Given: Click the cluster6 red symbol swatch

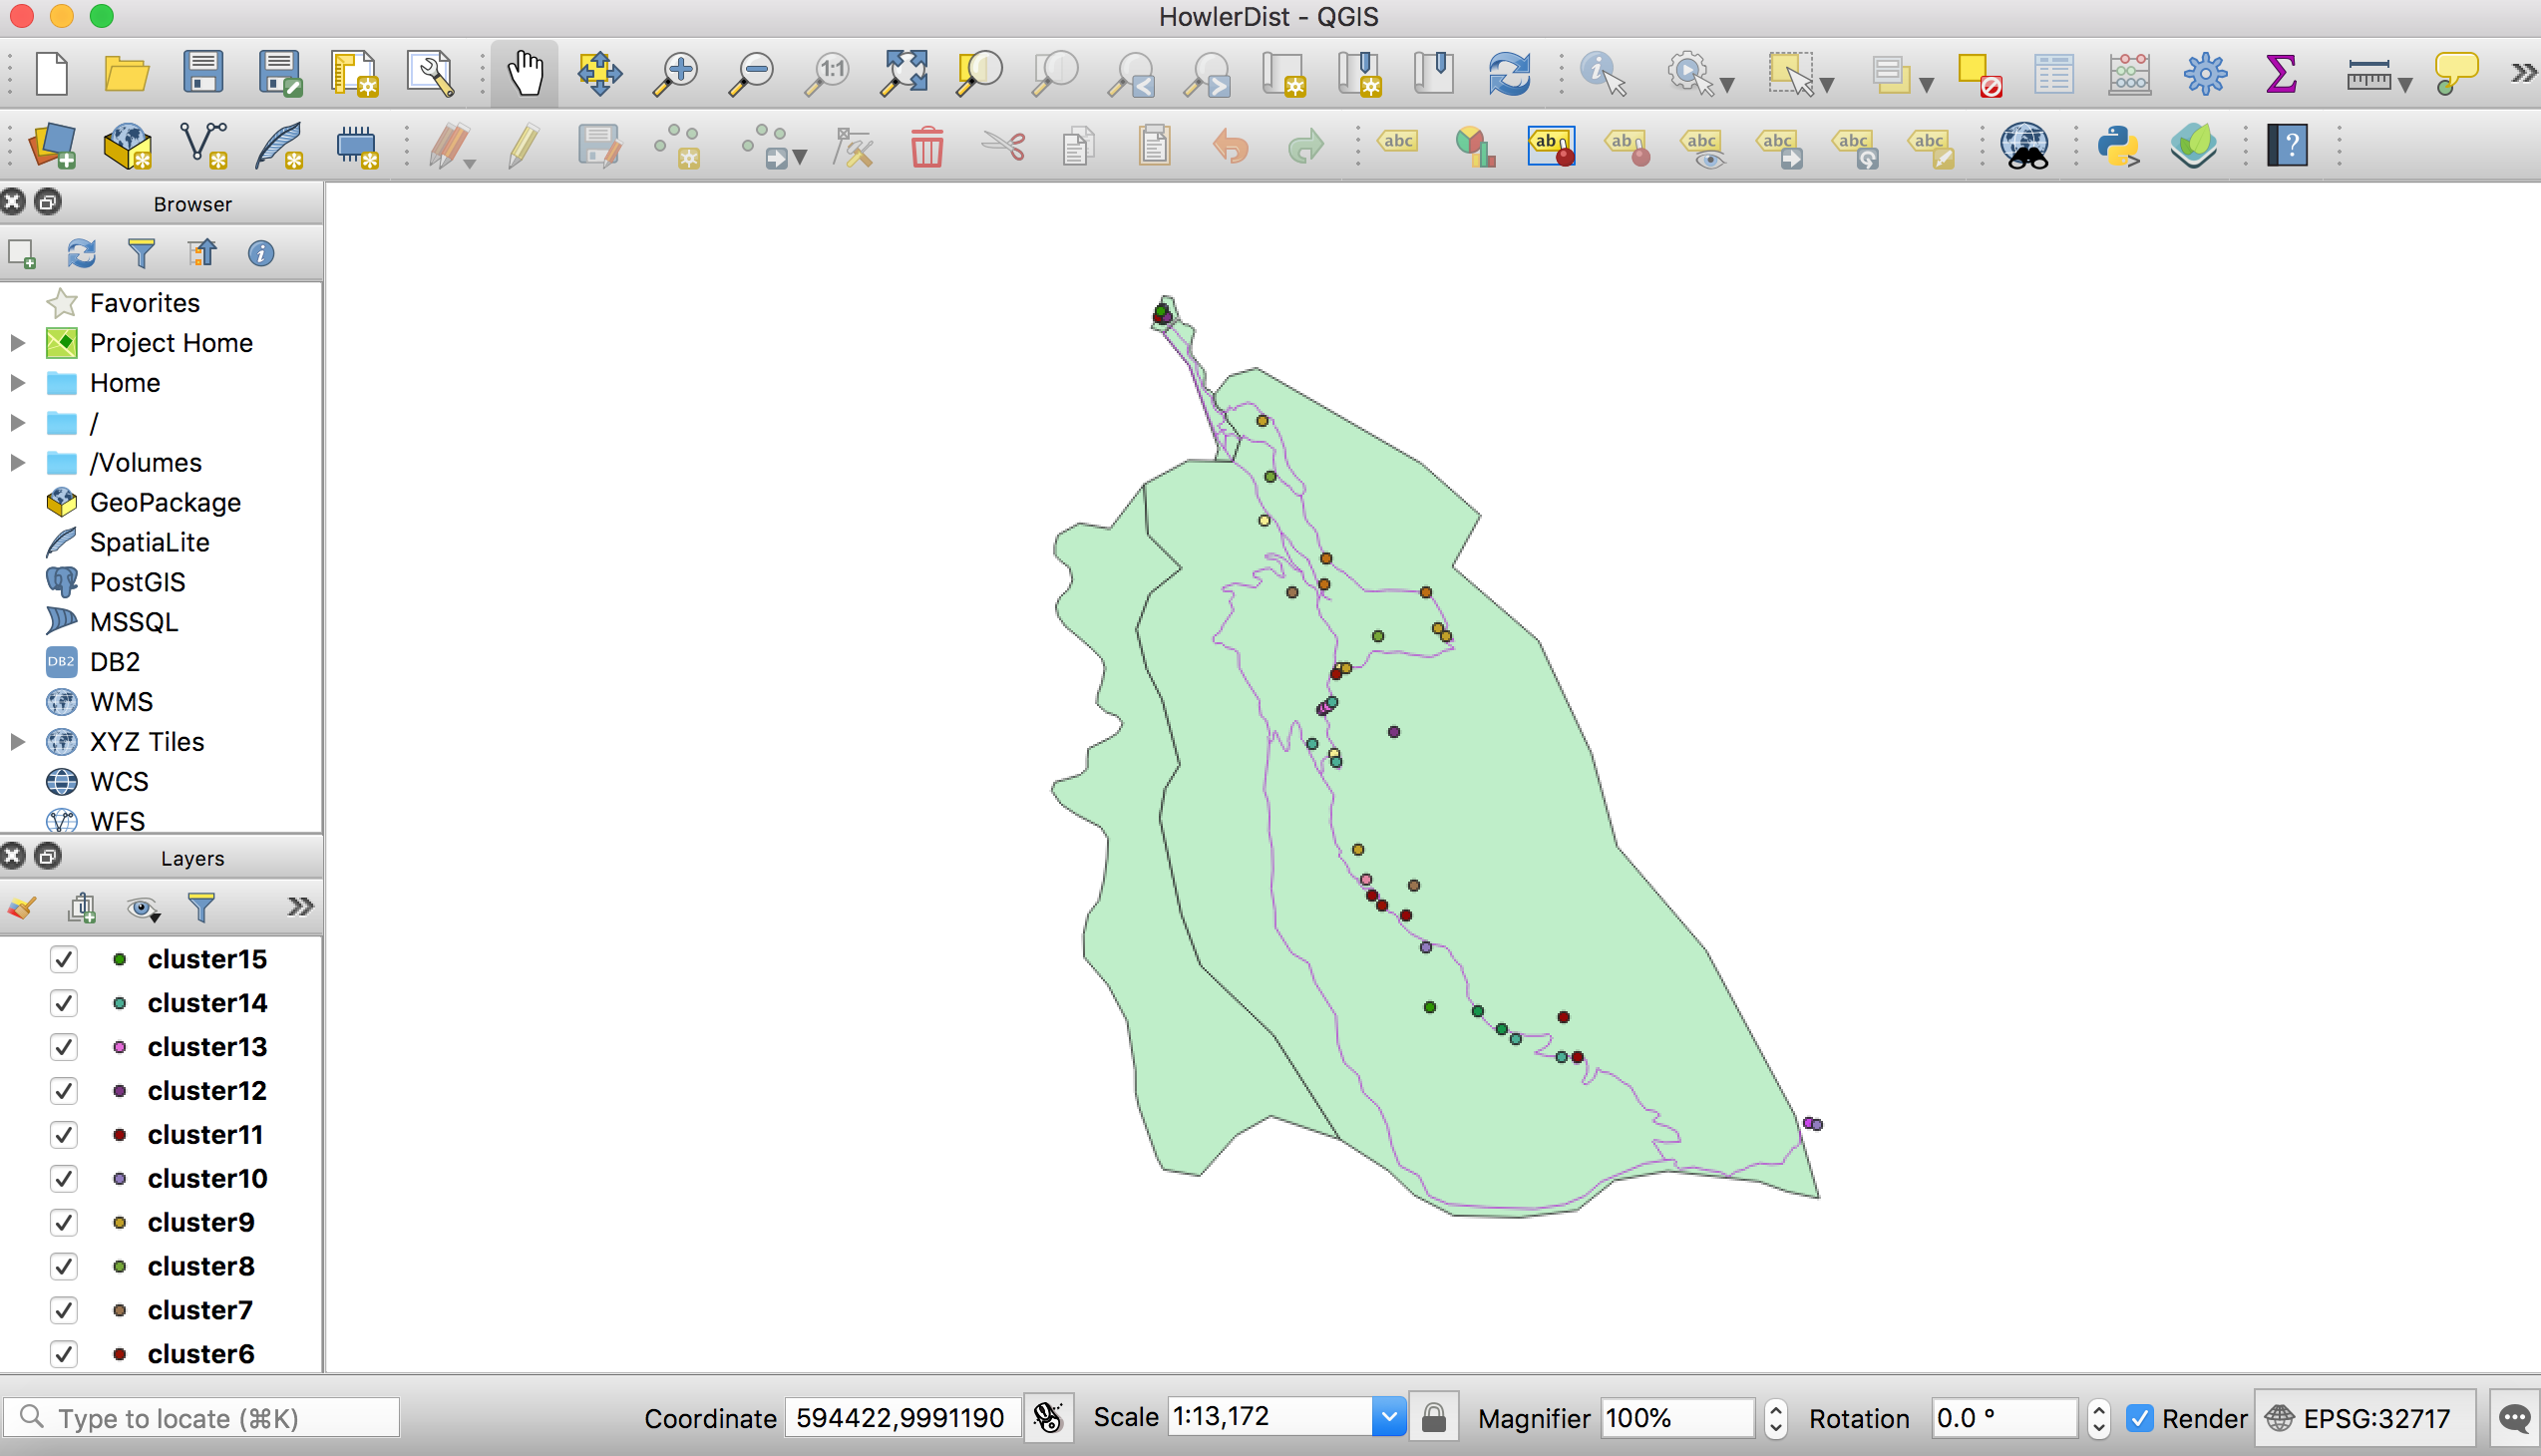Looking at the screenshot, I should [x=119, y=1355].
